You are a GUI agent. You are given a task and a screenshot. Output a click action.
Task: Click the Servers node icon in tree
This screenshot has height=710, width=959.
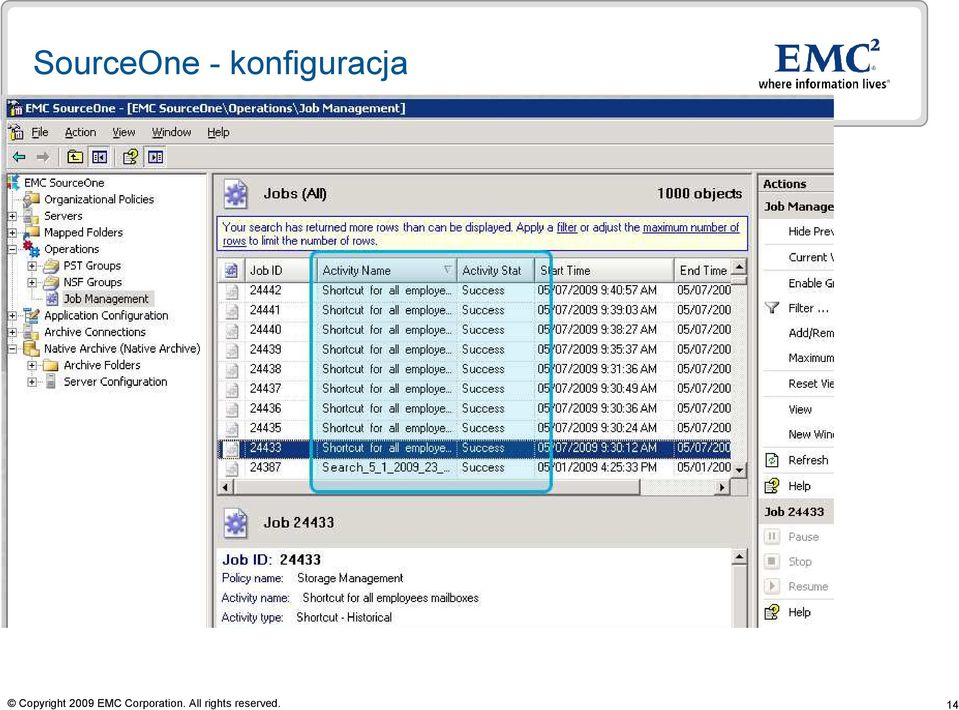pos(32,216)
